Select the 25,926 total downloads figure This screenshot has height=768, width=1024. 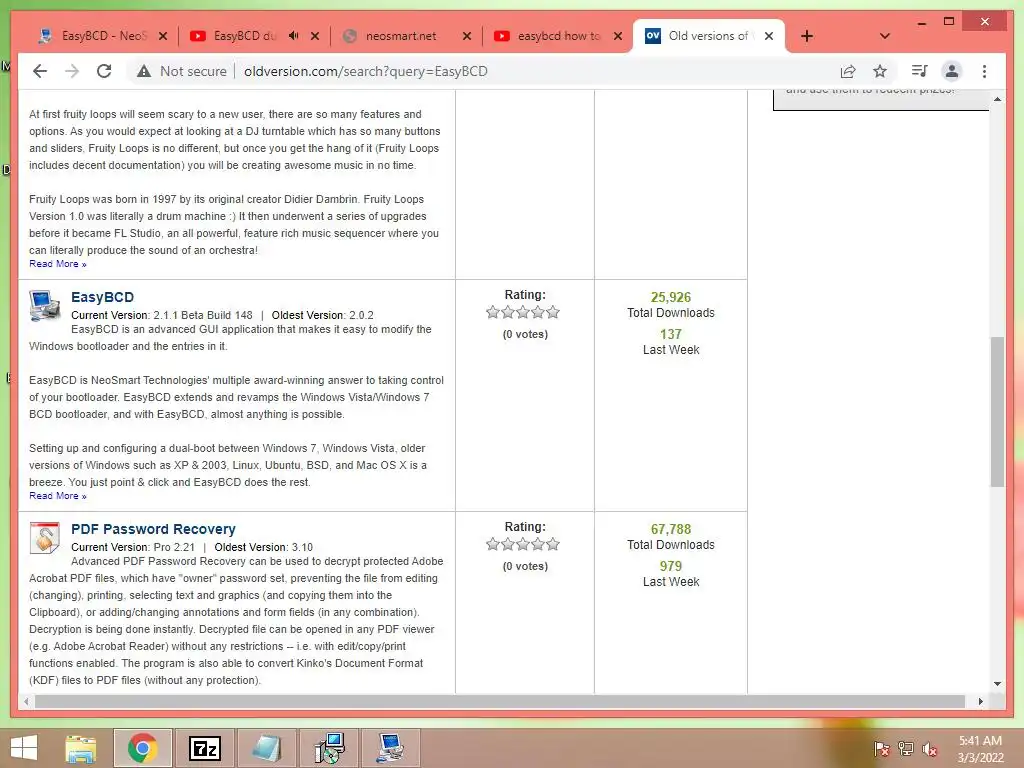point(671,297)
